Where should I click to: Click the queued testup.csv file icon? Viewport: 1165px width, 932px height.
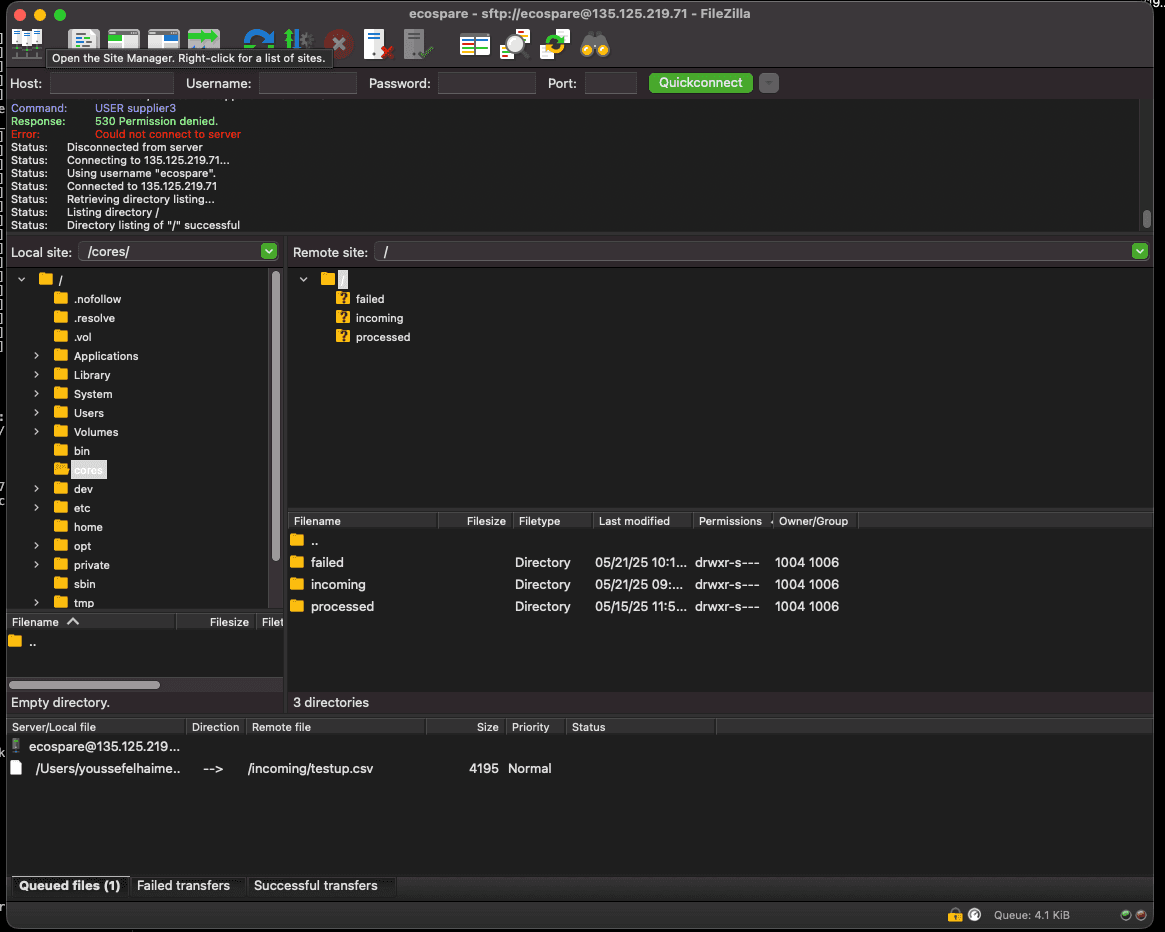pos(16,768)
